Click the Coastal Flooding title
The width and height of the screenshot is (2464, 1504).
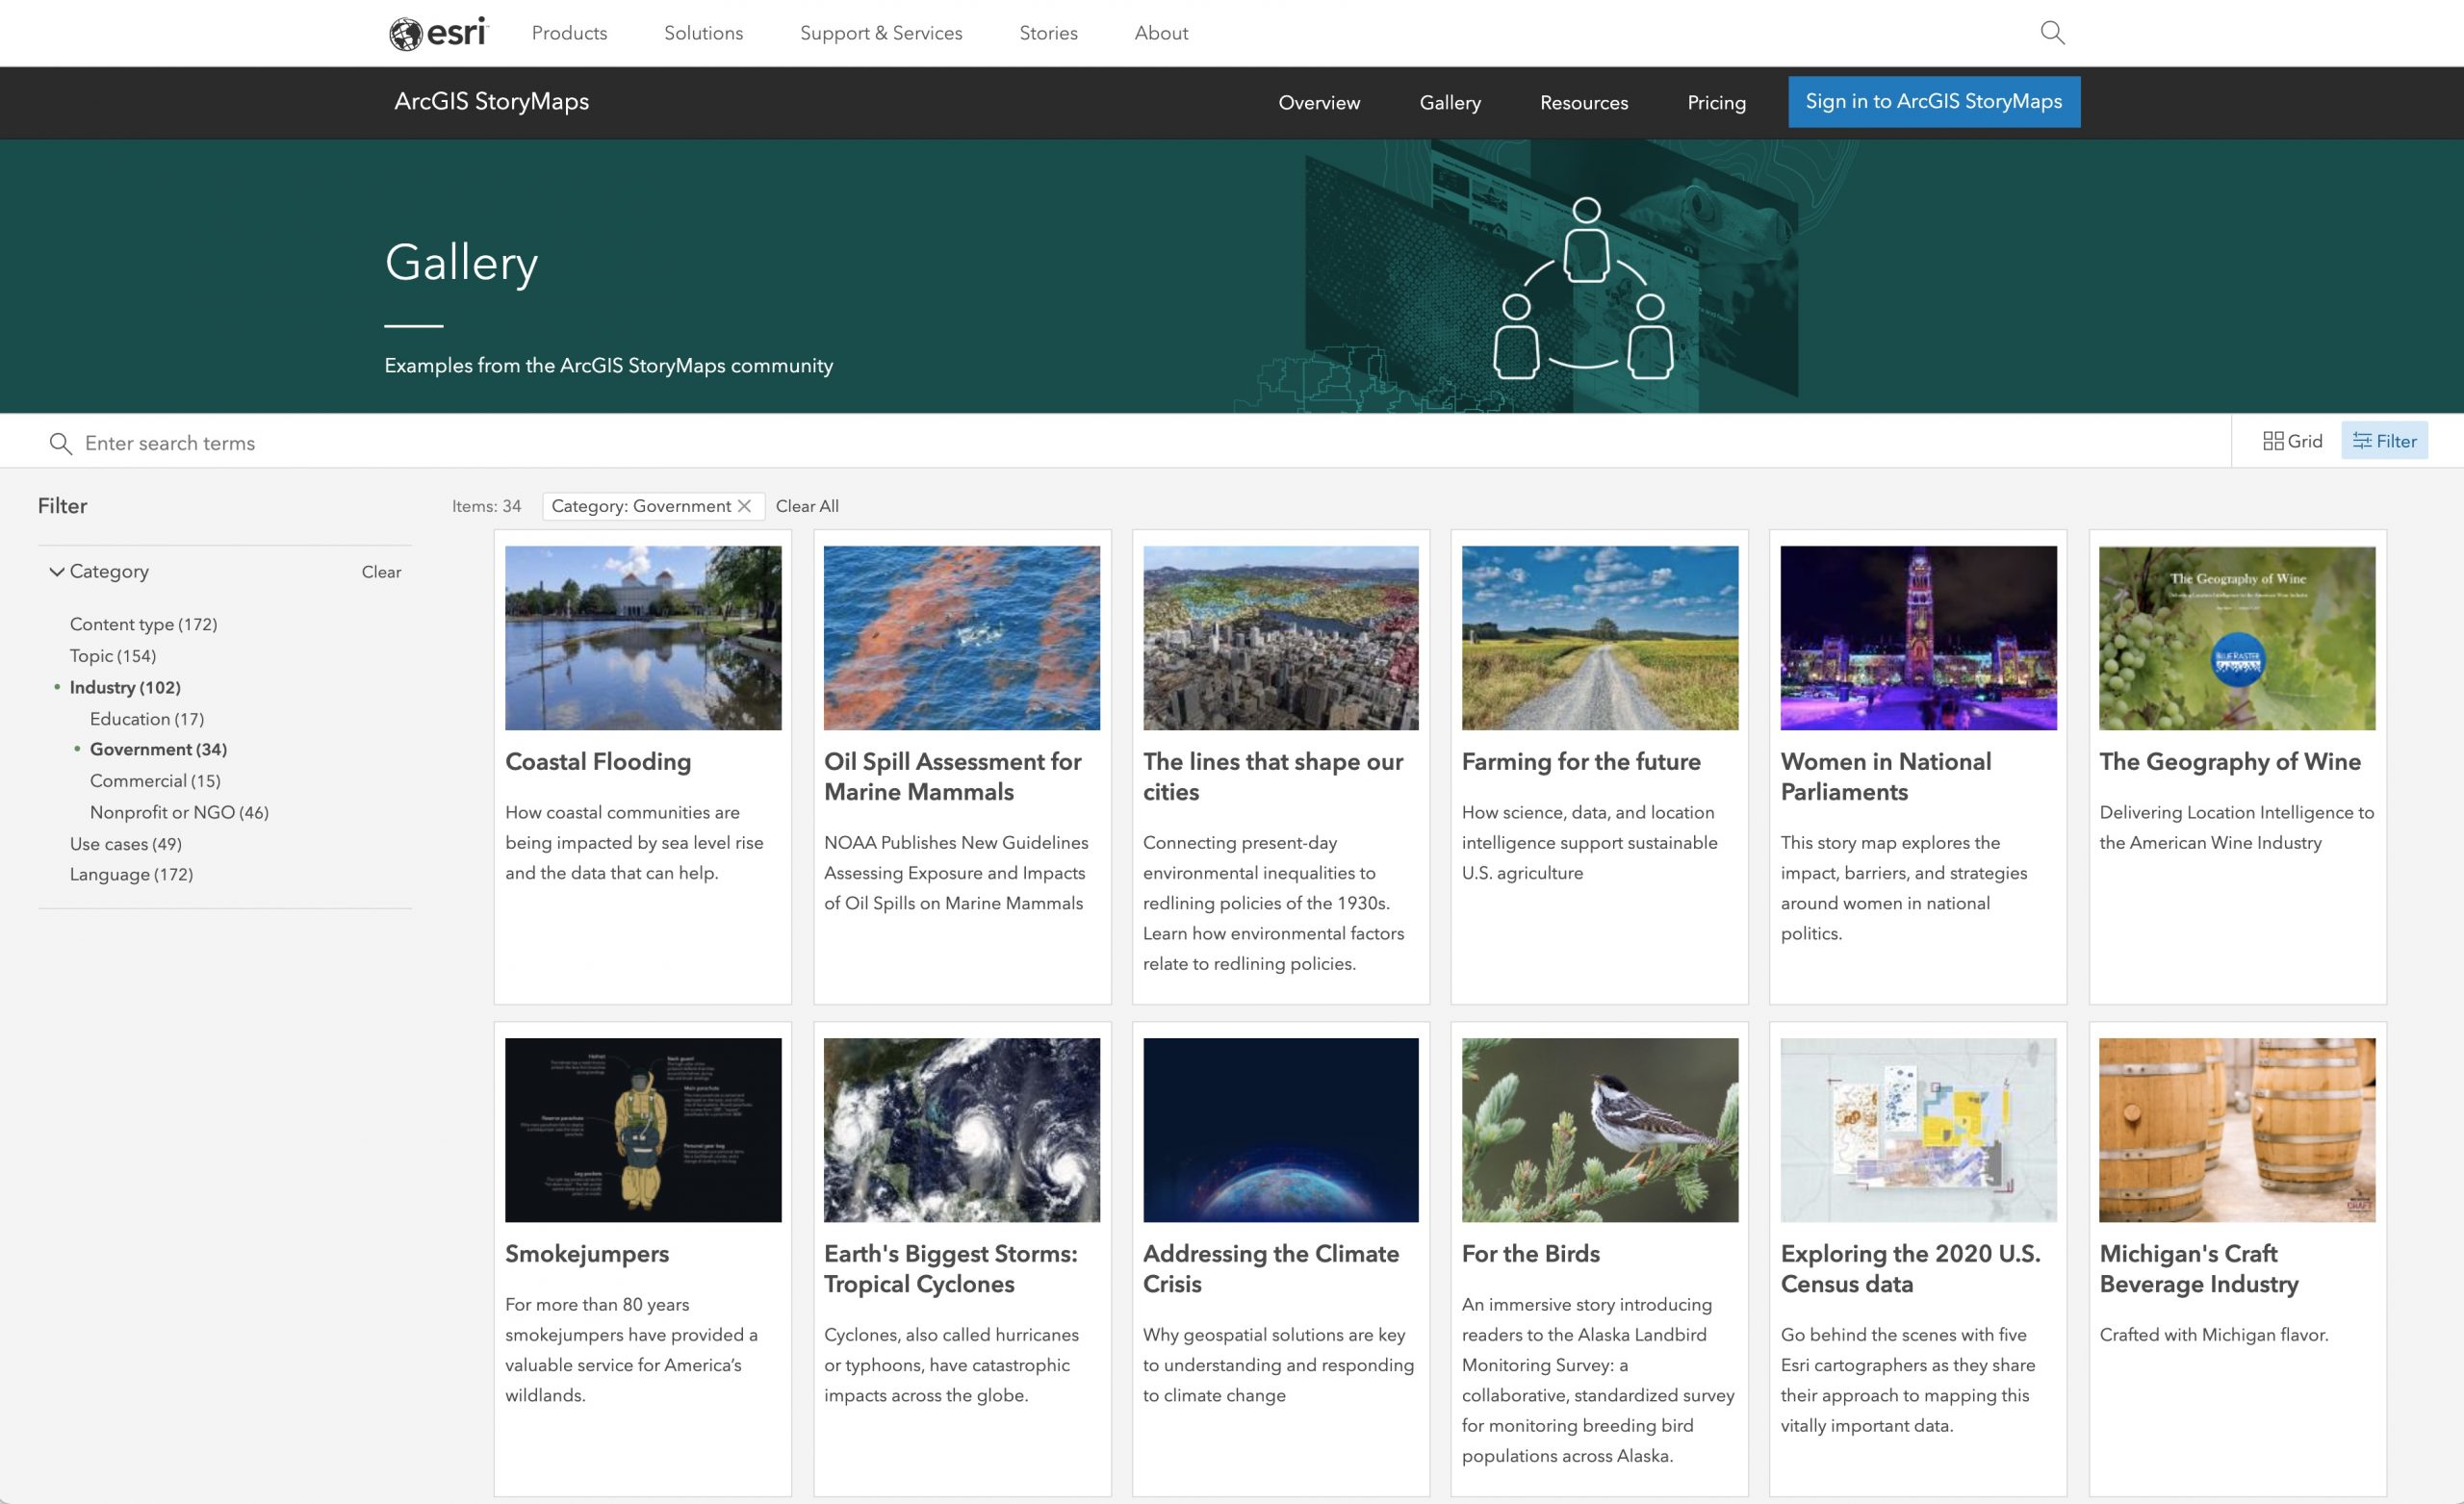(598, 762)
